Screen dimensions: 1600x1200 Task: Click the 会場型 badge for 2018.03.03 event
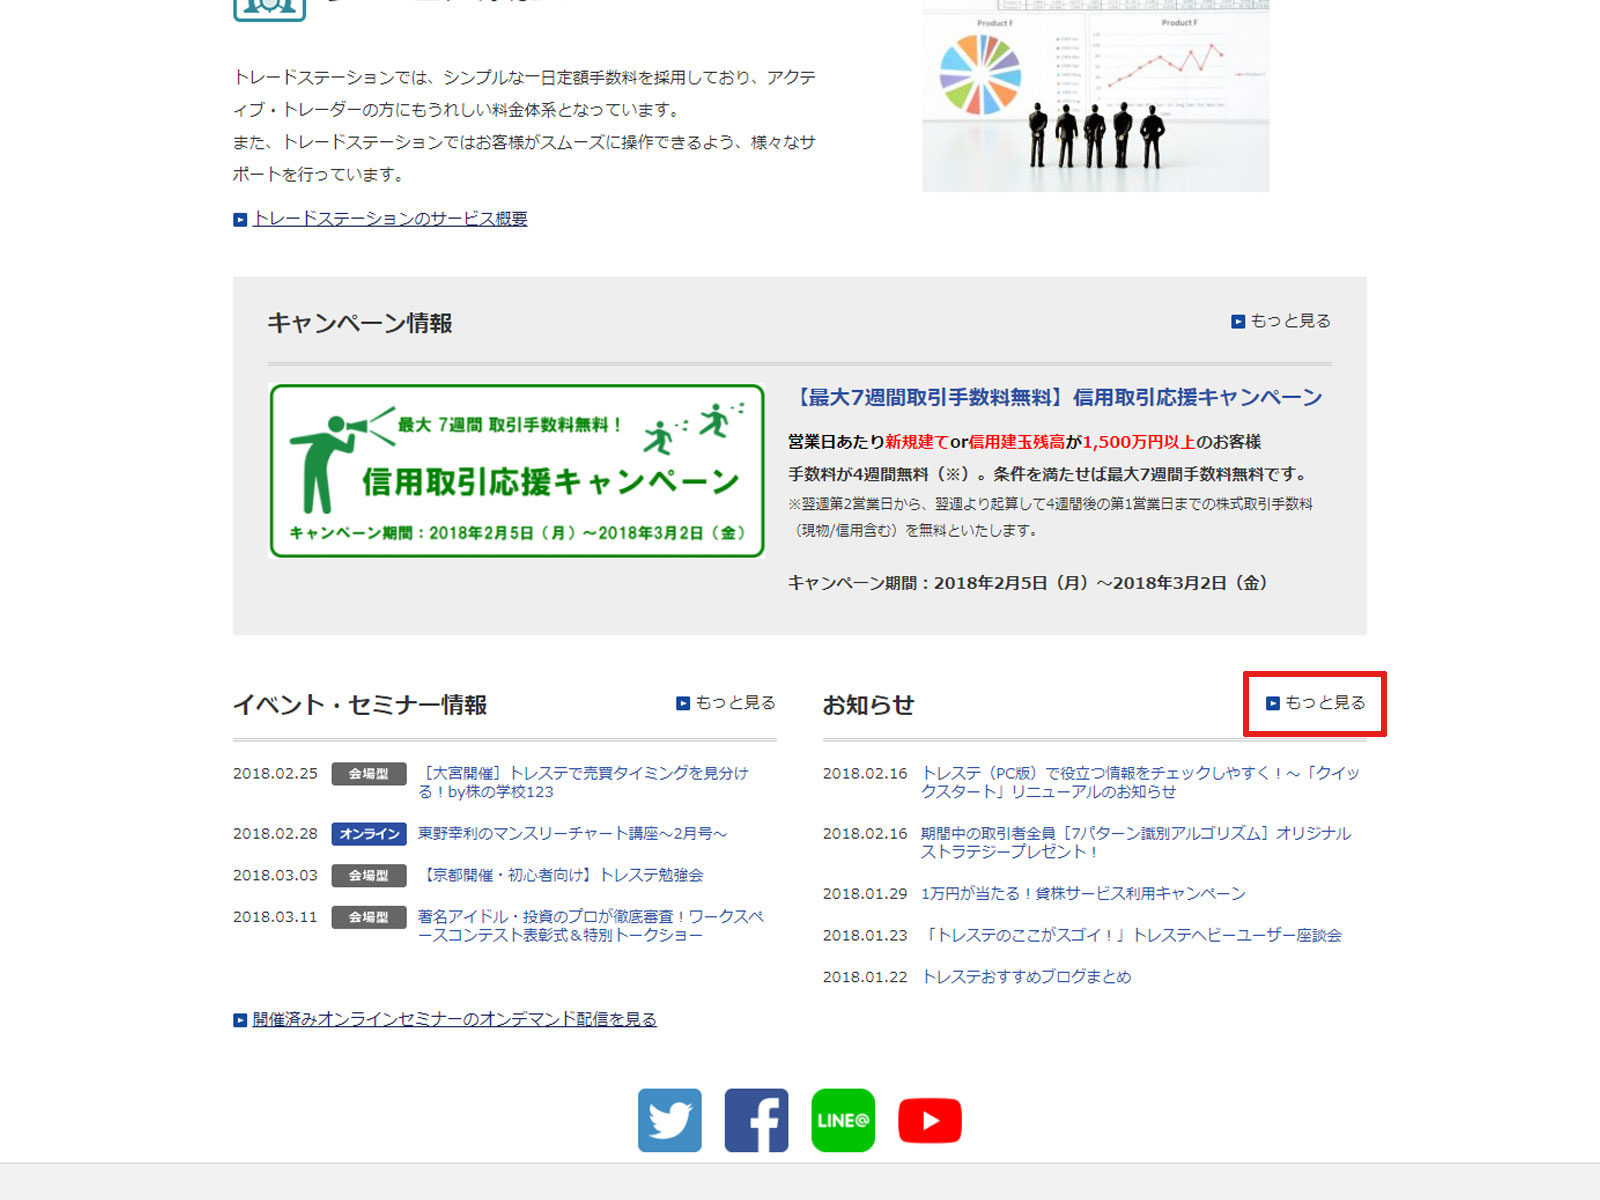[369, 876]
